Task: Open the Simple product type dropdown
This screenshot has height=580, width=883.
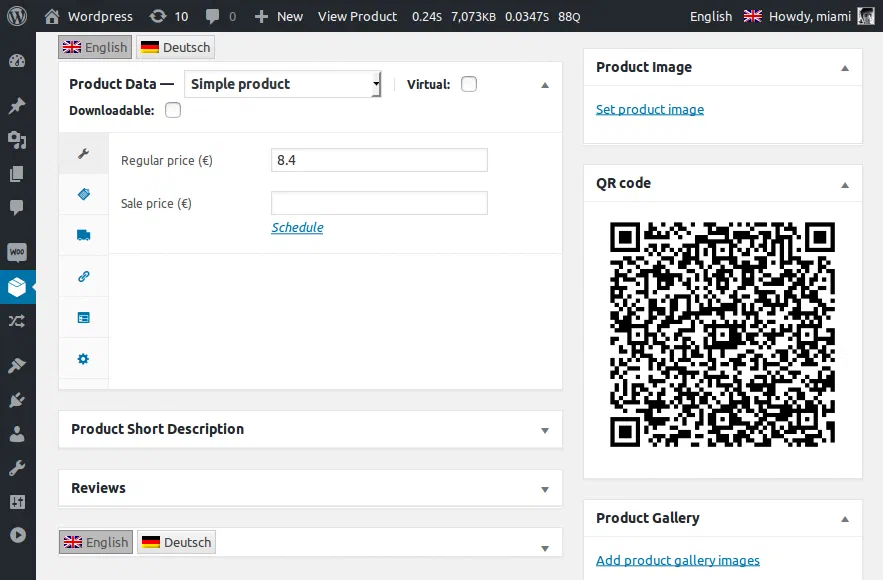Action: click(283, 84)
